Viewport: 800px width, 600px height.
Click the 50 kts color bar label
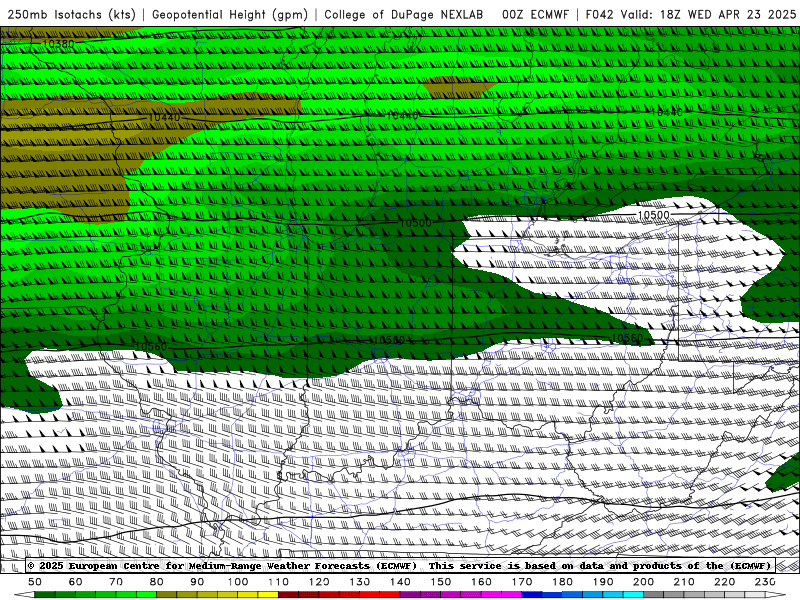click(35, 582)
